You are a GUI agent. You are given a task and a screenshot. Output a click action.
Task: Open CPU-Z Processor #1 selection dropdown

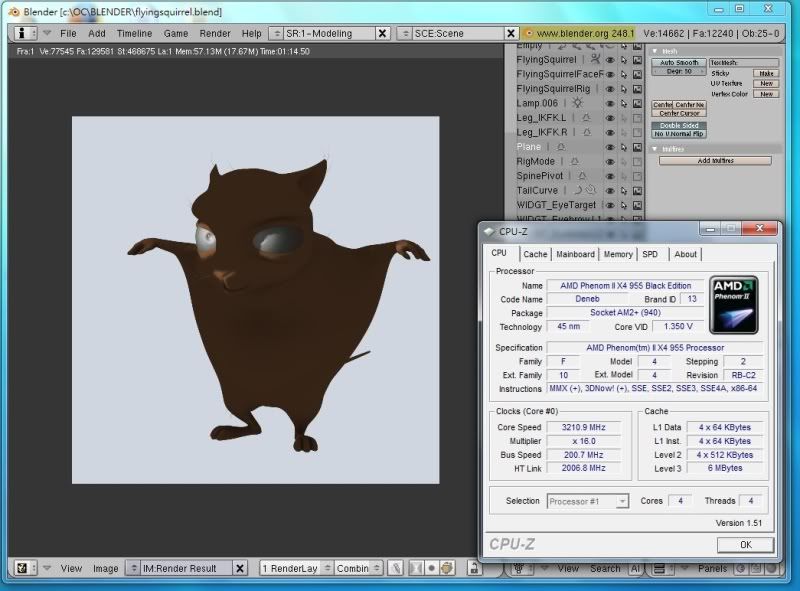pos(588,501)
